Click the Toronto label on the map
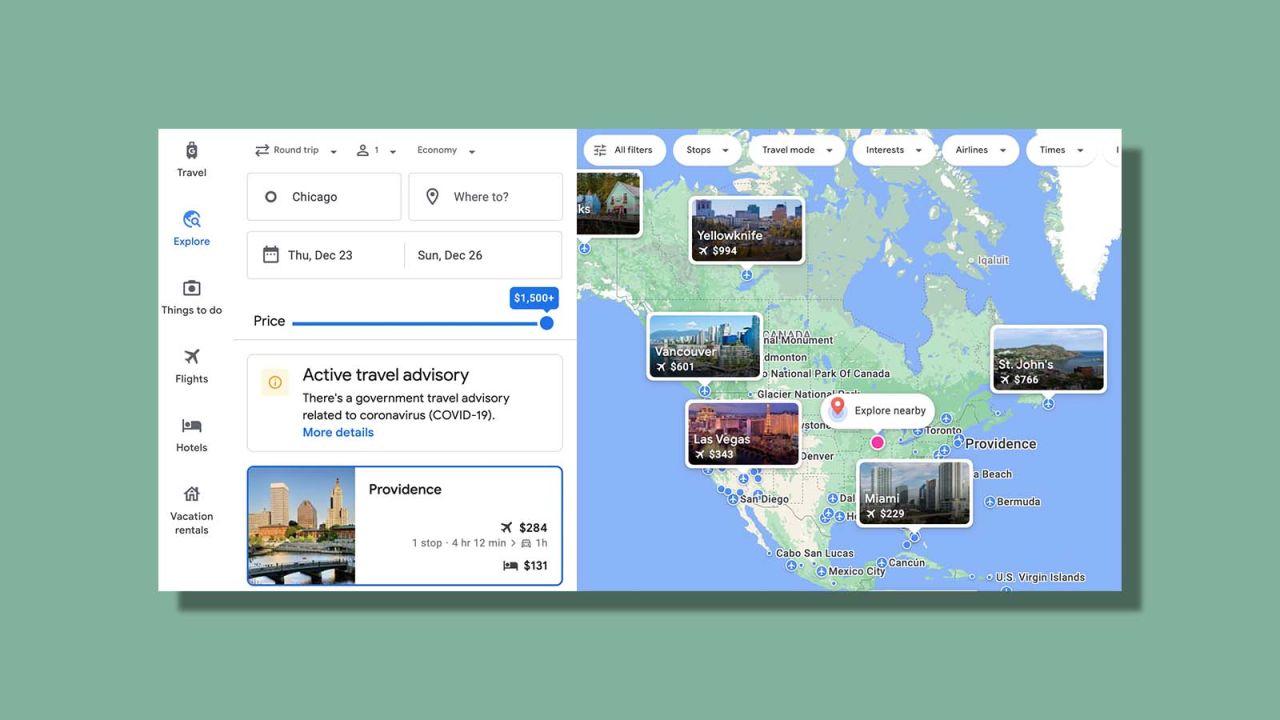 pyautogui.click(x=943, y=430)
